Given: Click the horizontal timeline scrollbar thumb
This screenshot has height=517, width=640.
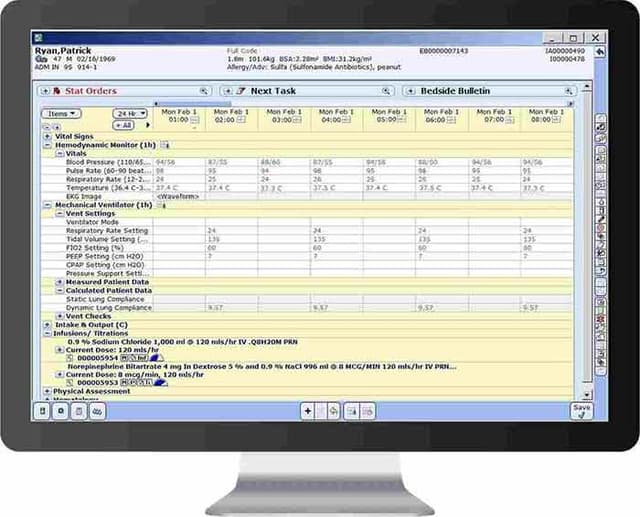Looking at the screenshot, I should coord(194,104).
